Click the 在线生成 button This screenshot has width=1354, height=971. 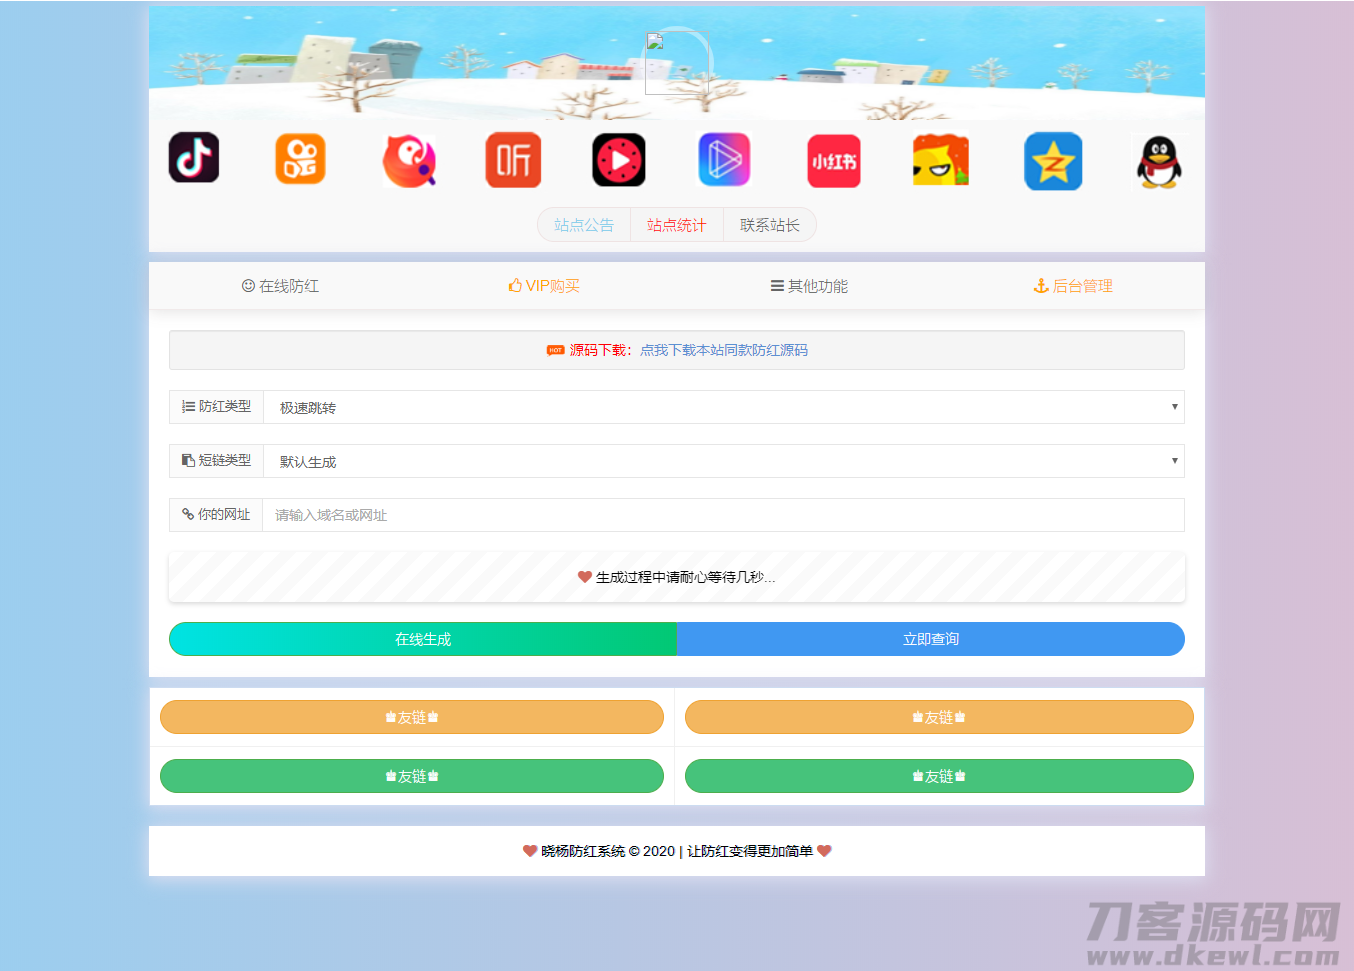pos(422,639)
